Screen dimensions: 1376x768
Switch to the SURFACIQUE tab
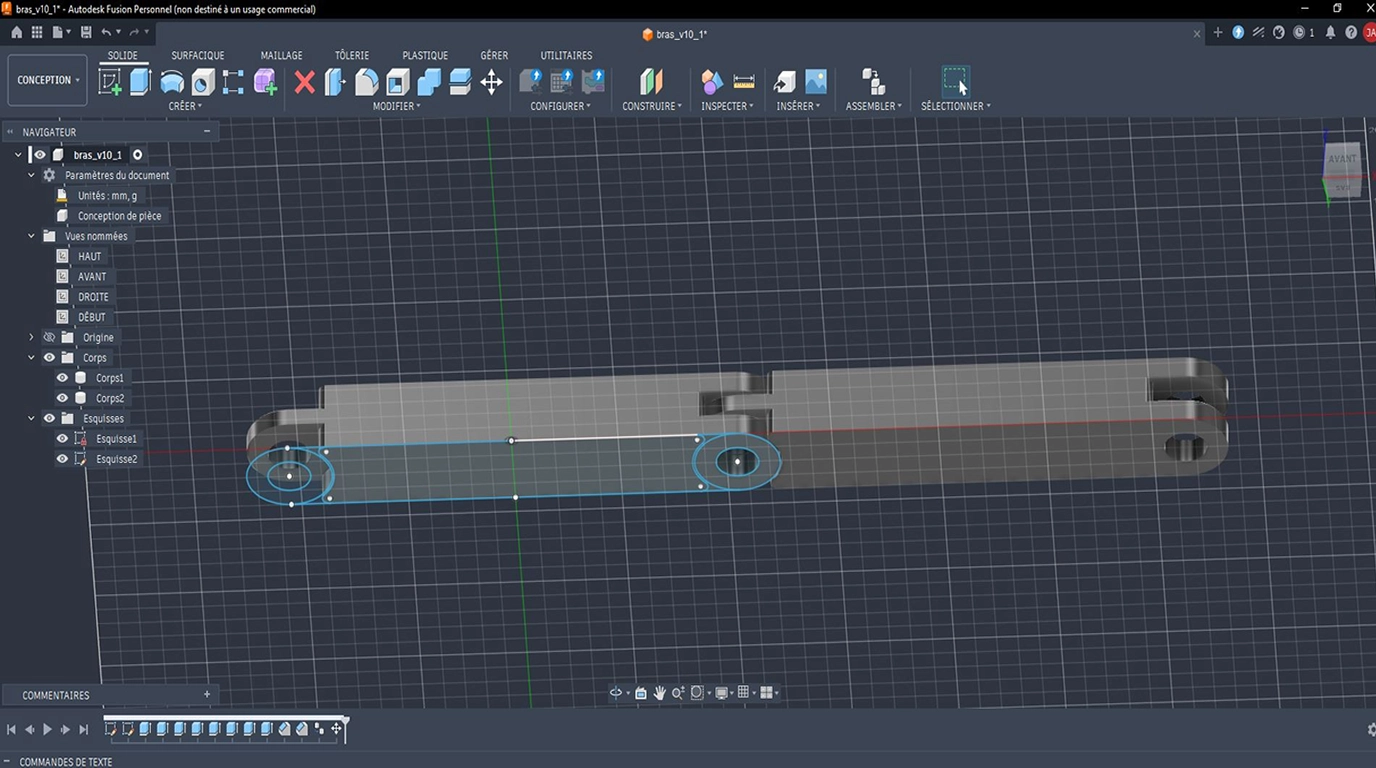pyautogui.click(x=198, y=55)
